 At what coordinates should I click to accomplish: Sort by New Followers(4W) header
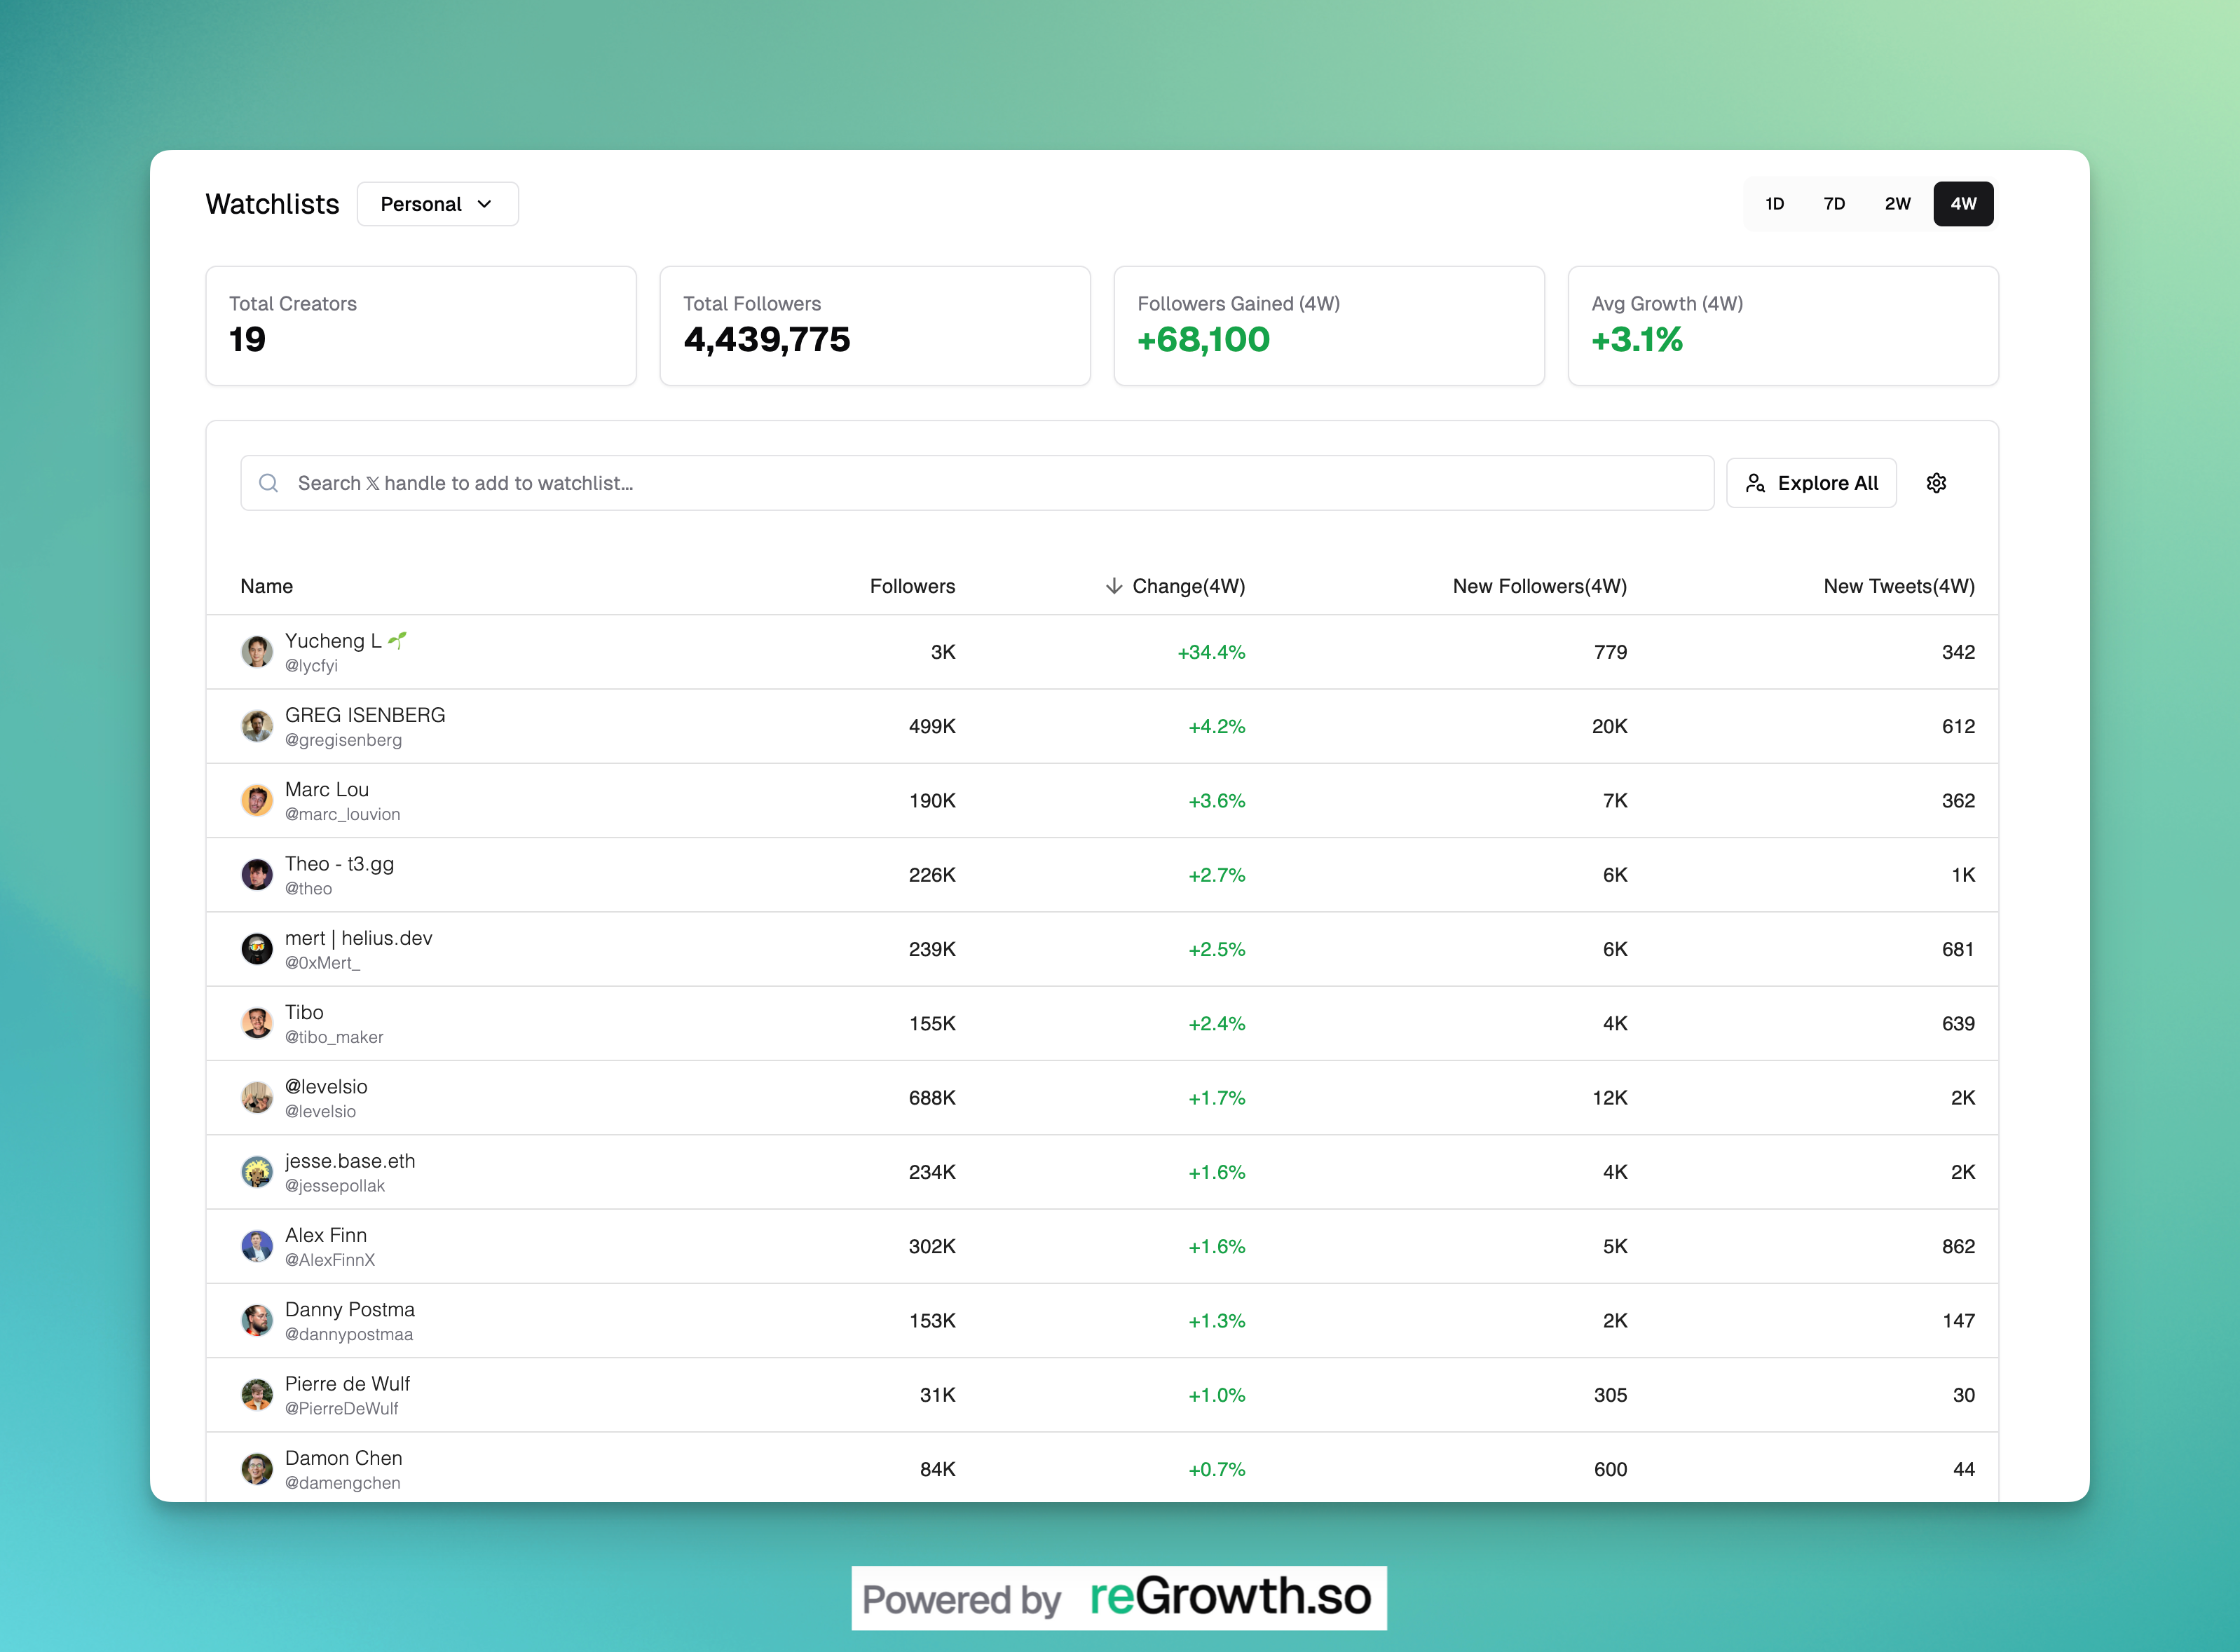click(1539, 586)
